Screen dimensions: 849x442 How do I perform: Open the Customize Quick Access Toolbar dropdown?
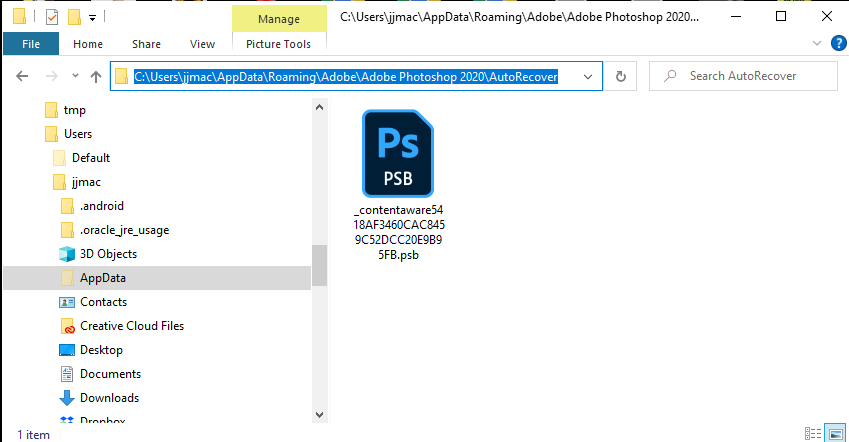point(92,17)
